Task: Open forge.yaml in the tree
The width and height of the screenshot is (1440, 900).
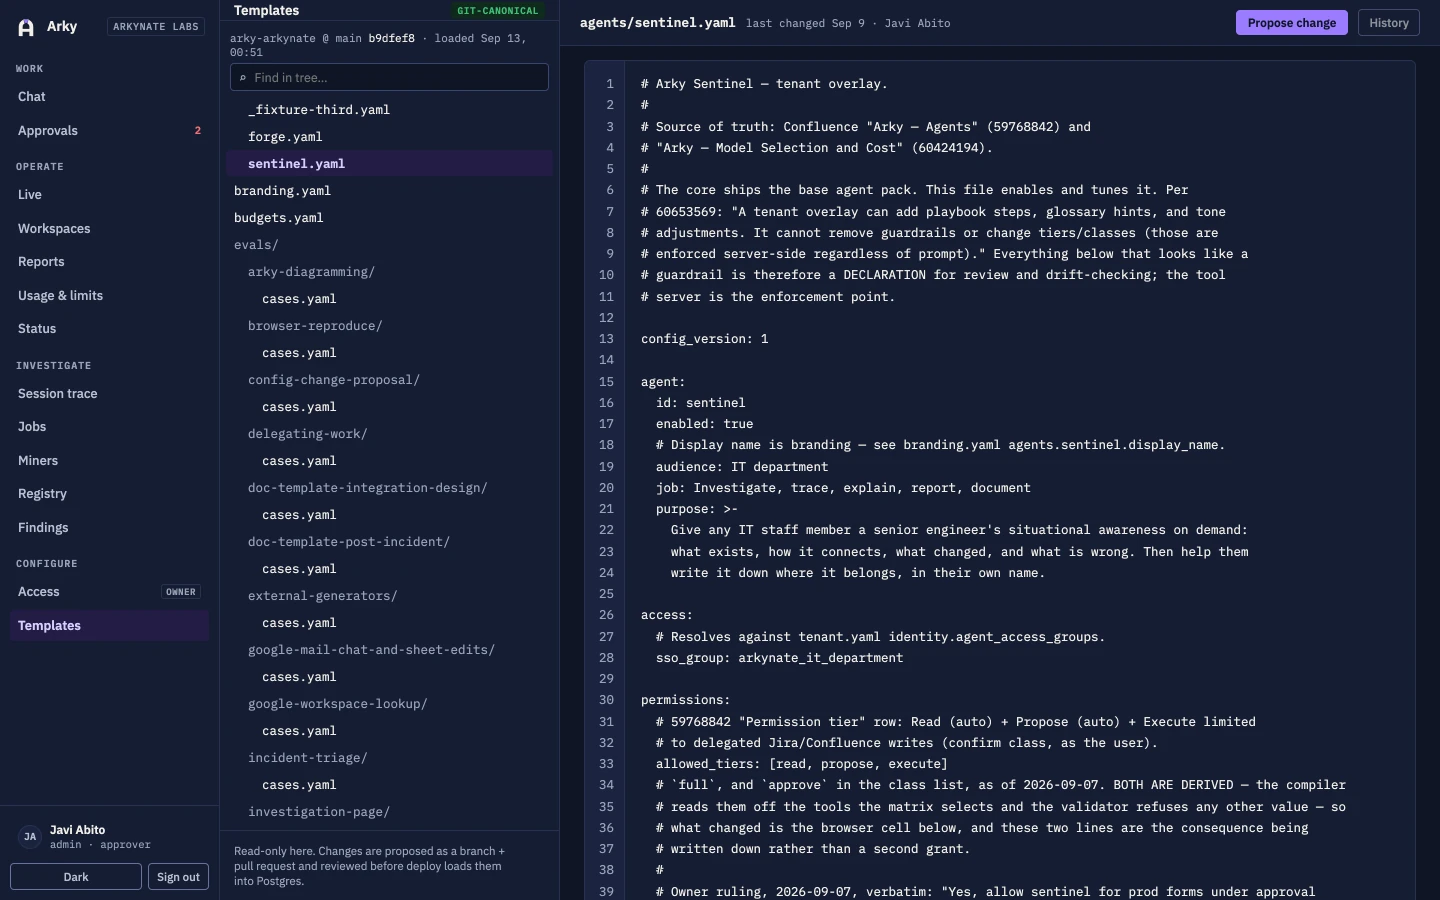Action: point(389,137)
